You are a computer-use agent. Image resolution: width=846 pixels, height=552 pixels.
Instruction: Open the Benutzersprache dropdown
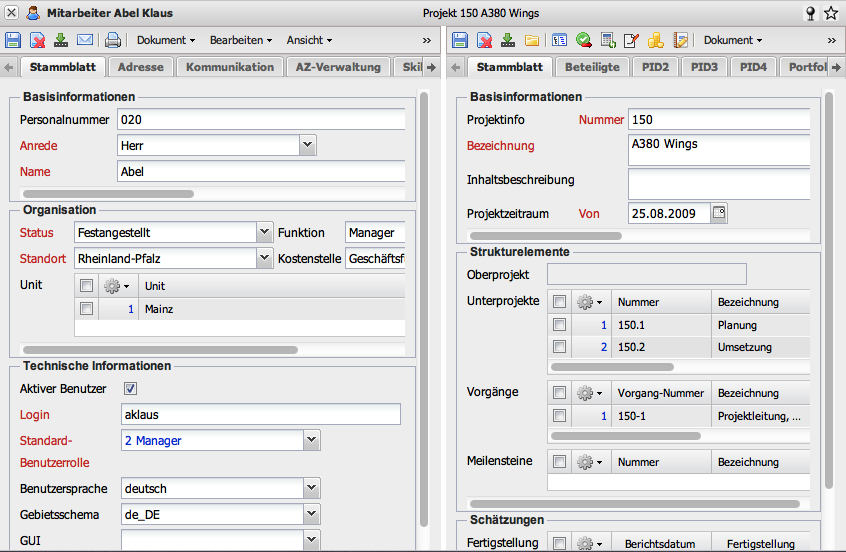click(x=312, y=488)
